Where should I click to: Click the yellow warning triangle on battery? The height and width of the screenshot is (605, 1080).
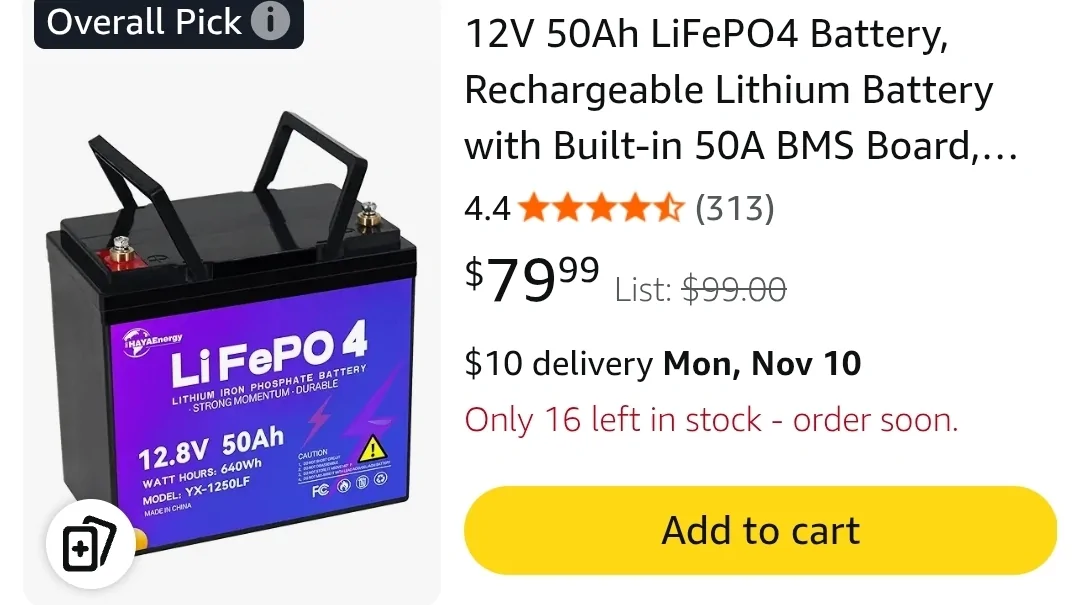(x=372, y=448)
